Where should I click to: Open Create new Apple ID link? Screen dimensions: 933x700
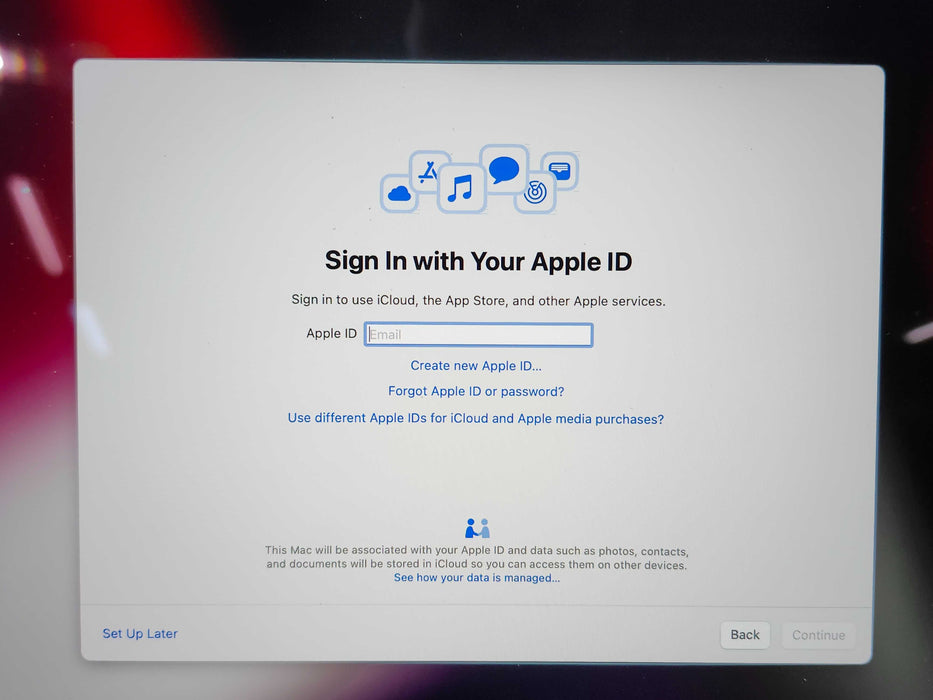476,365
